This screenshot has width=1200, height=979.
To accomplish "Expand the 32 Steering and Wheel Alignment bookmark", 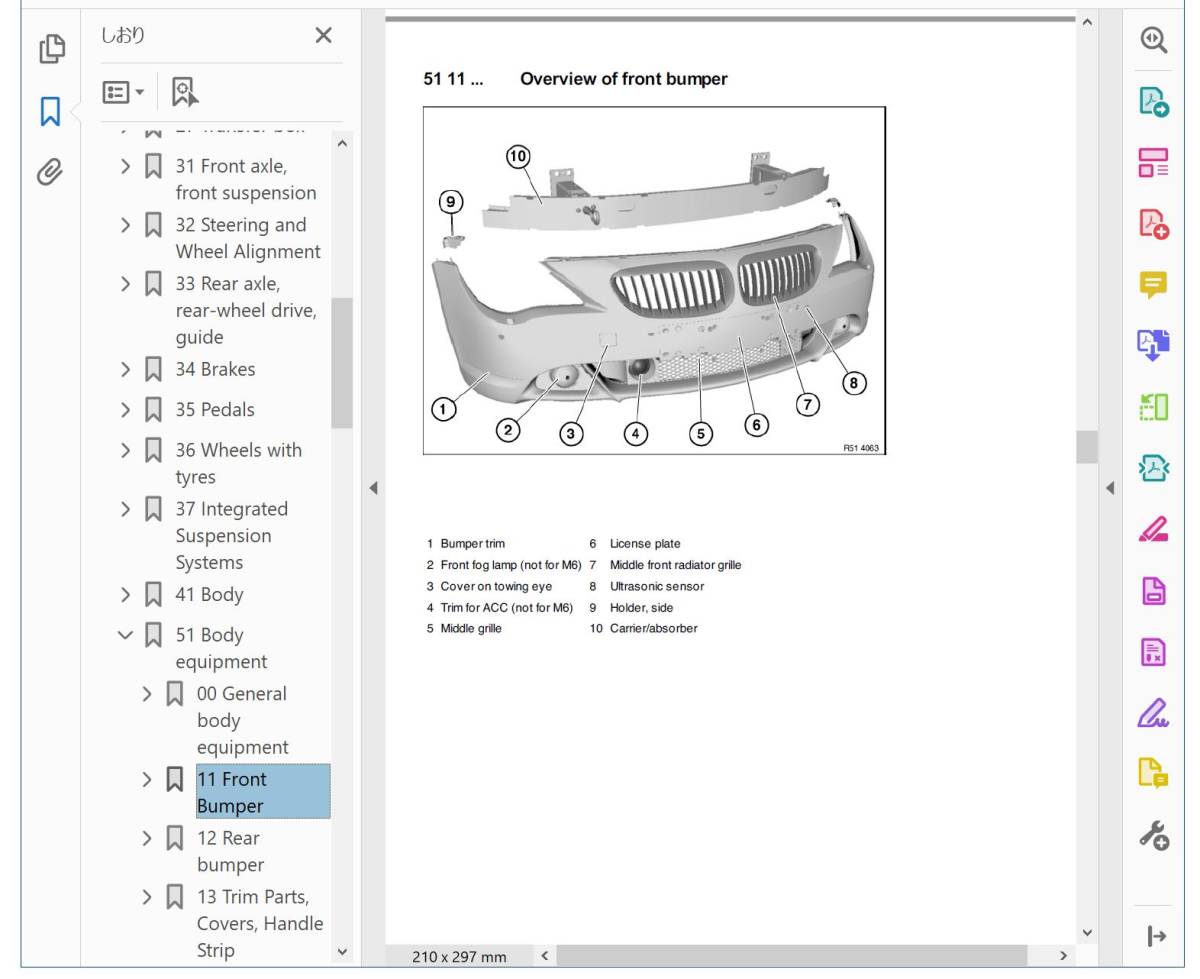I will [126, 225].
